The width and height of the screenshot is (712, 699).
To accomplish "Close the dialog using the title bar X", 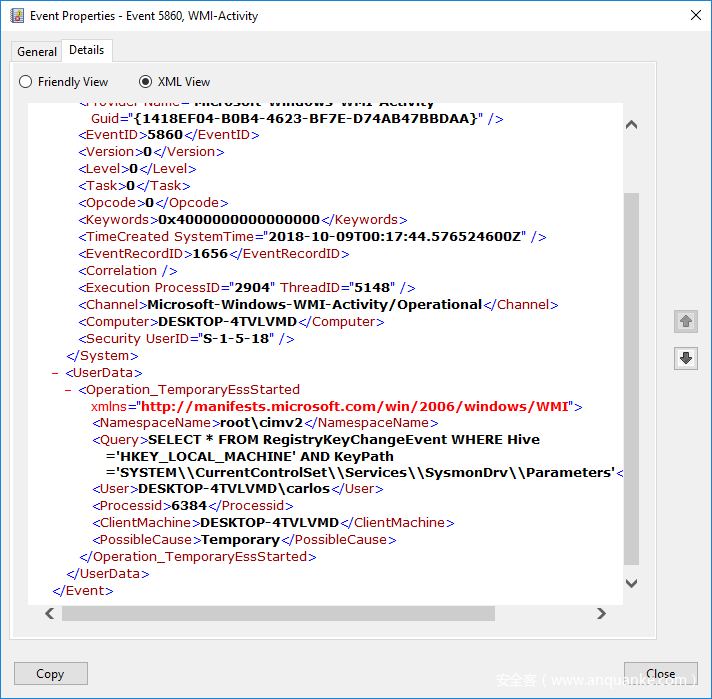I will click(x=695, y=15).
